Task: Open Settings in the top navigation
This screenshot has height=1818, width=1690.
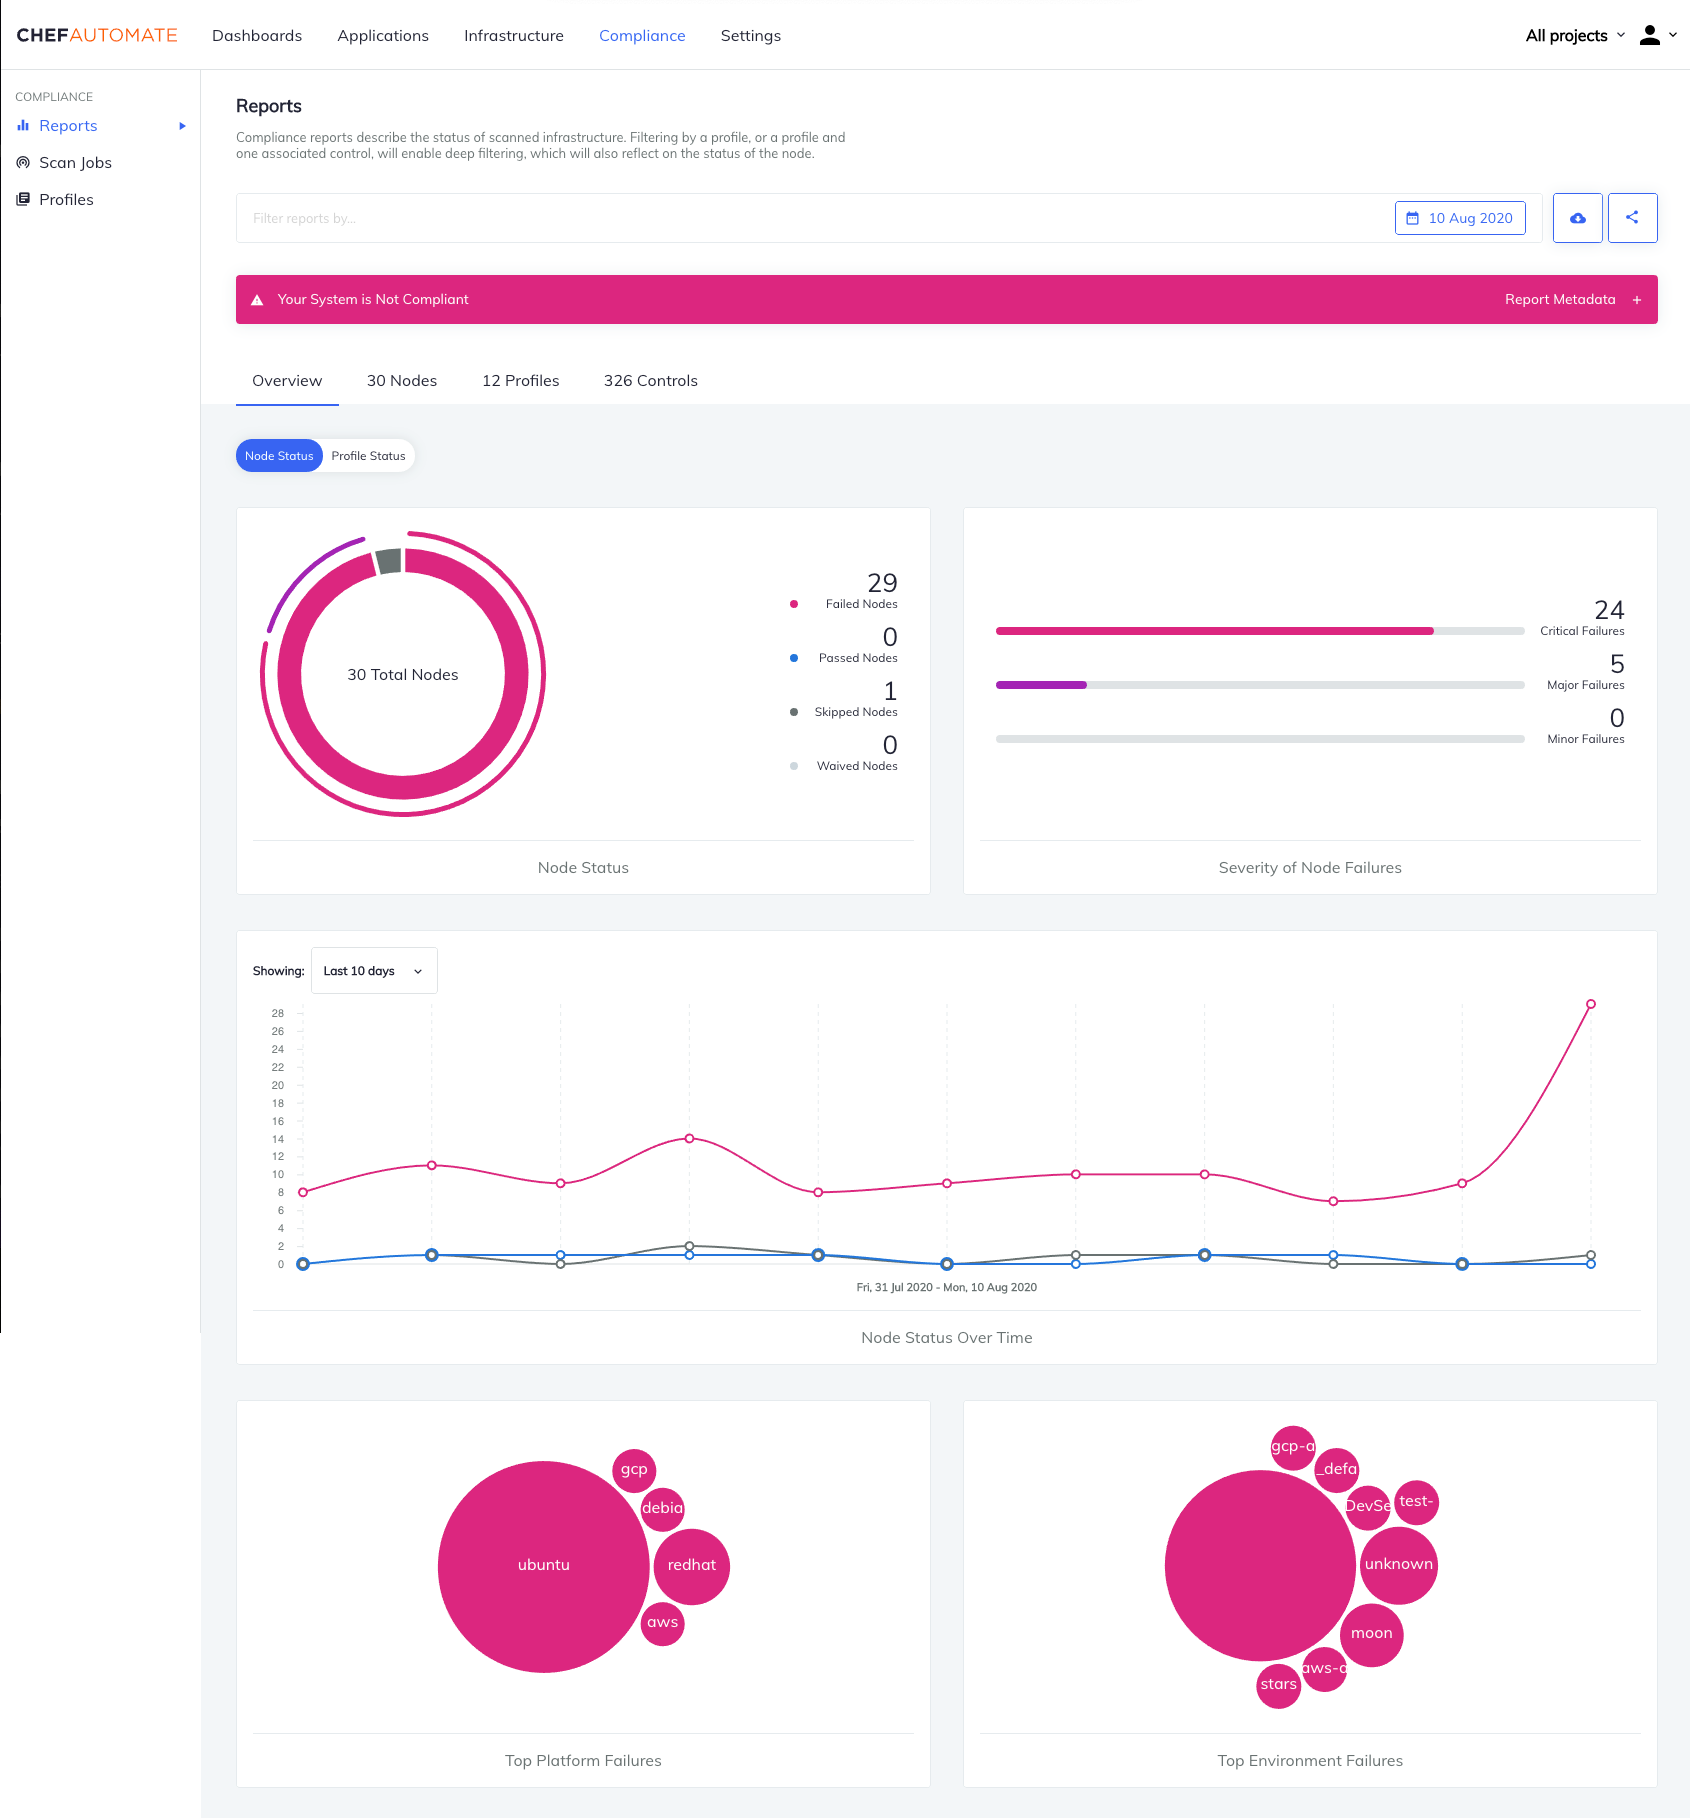Action: (x=750, y=36)
